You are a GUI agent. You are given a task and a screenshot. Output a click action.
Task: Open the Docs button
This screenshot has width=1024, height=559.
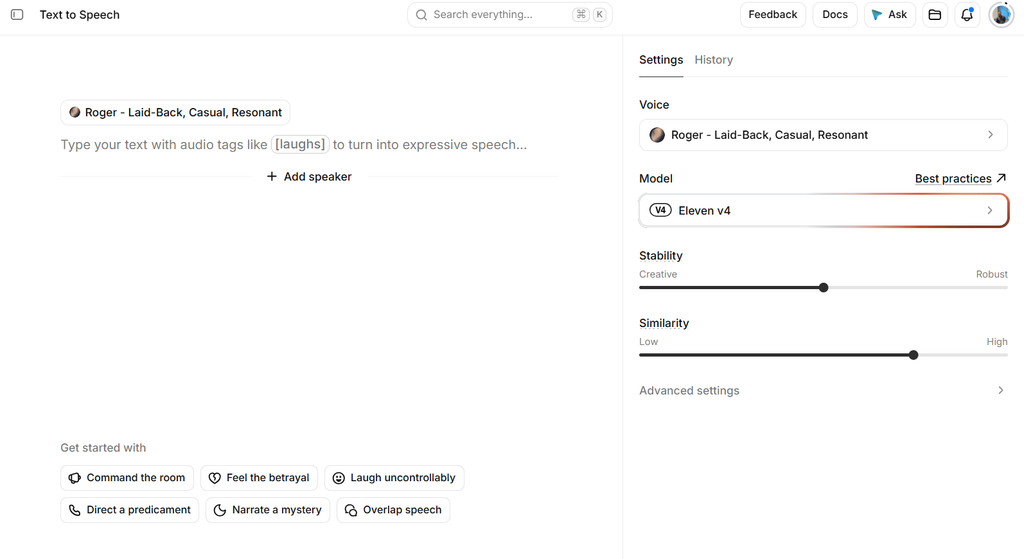click(835, 14)
